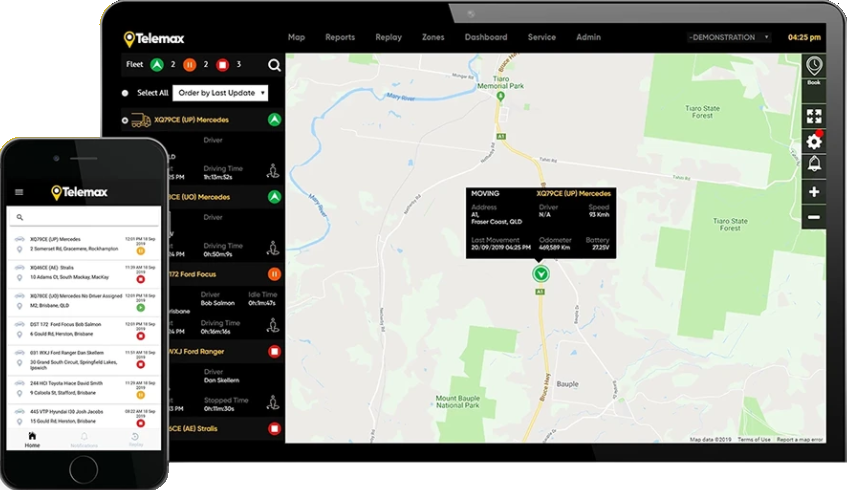847x490 pixels.
Task: Open the Service menu
Action: click(x=541, y=37)
